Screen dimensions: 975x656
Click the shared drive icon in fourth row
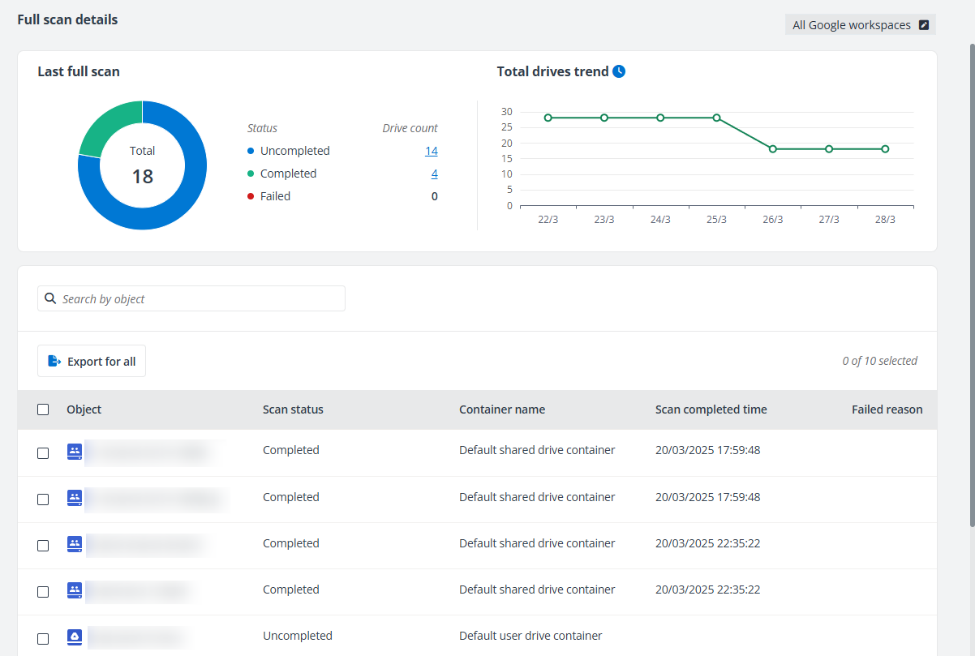click(75, 590)
